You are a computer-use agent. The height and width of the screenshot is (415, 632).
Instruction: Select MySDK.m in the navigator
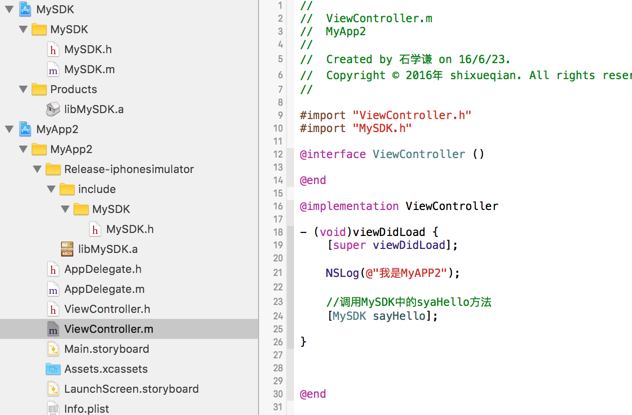(89, 70)
